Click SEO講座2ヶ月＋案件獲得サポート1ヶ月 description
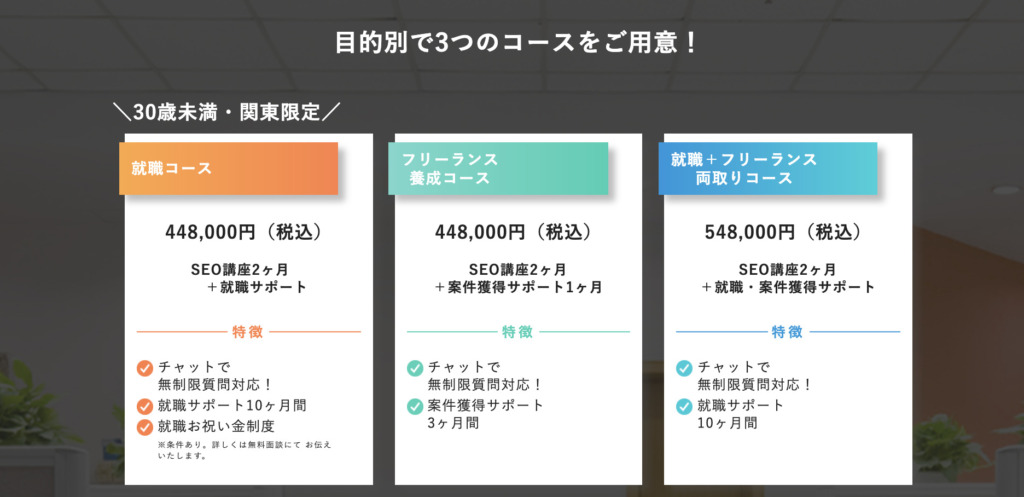Image resolution: width=1024 pixels, height=497 pixels. click(518, 278)
